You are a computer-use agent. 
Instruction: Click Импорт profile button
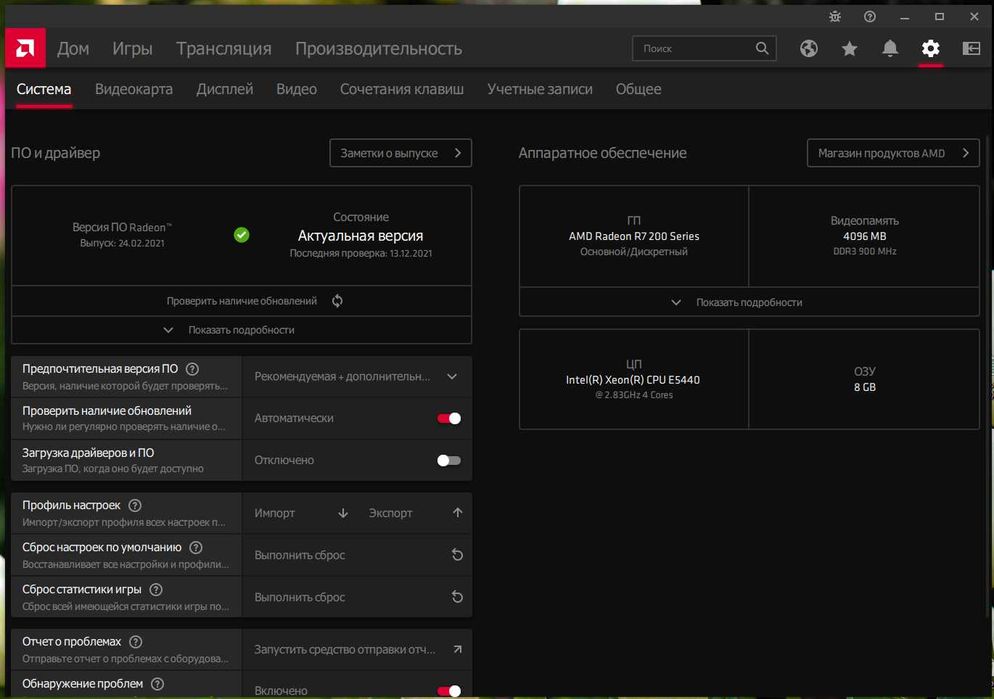tap(301, 513)
